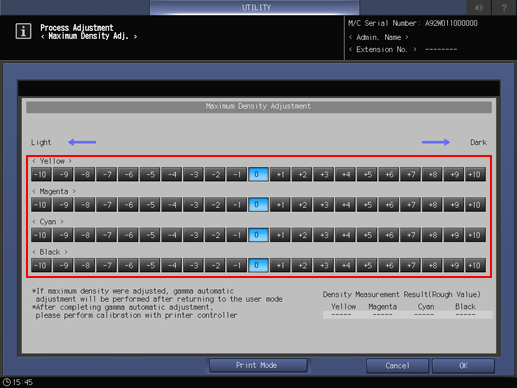Set Cyan density to -10
This screenshot has height=388, width=517.
pyautogui.click(x=41, y=235)
